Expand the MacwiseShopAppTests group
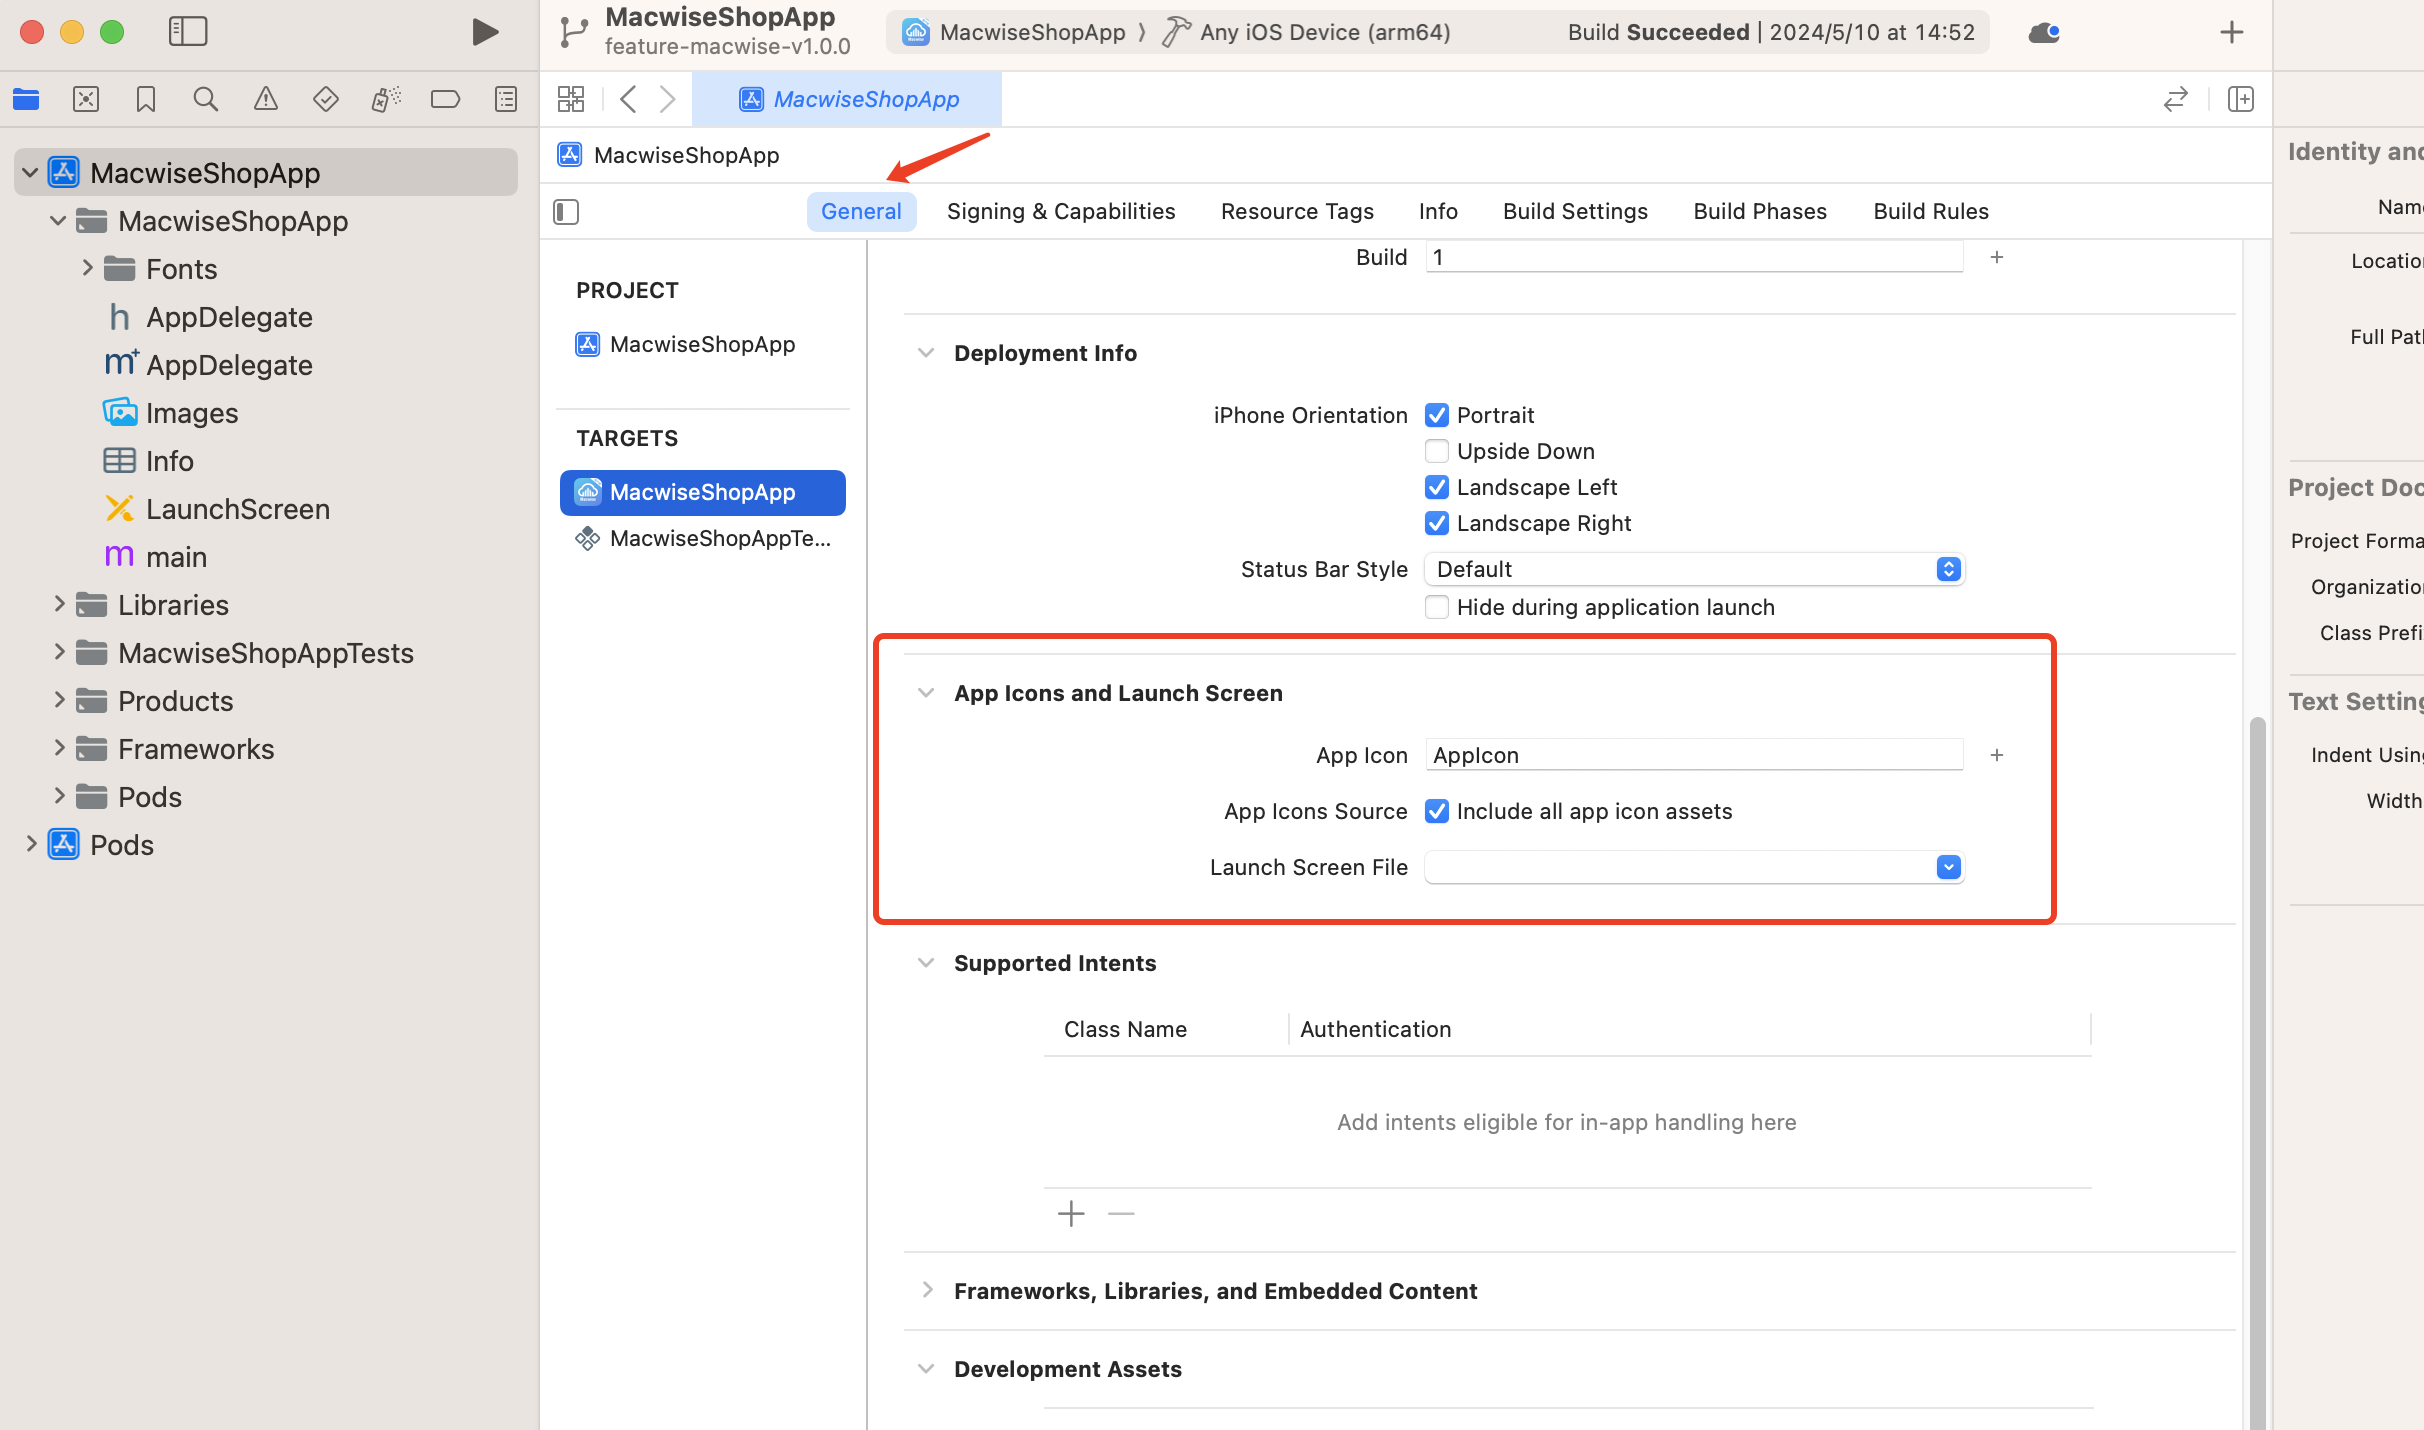The width and height of the screenshot is (2424, 1430). coord(59,653)
